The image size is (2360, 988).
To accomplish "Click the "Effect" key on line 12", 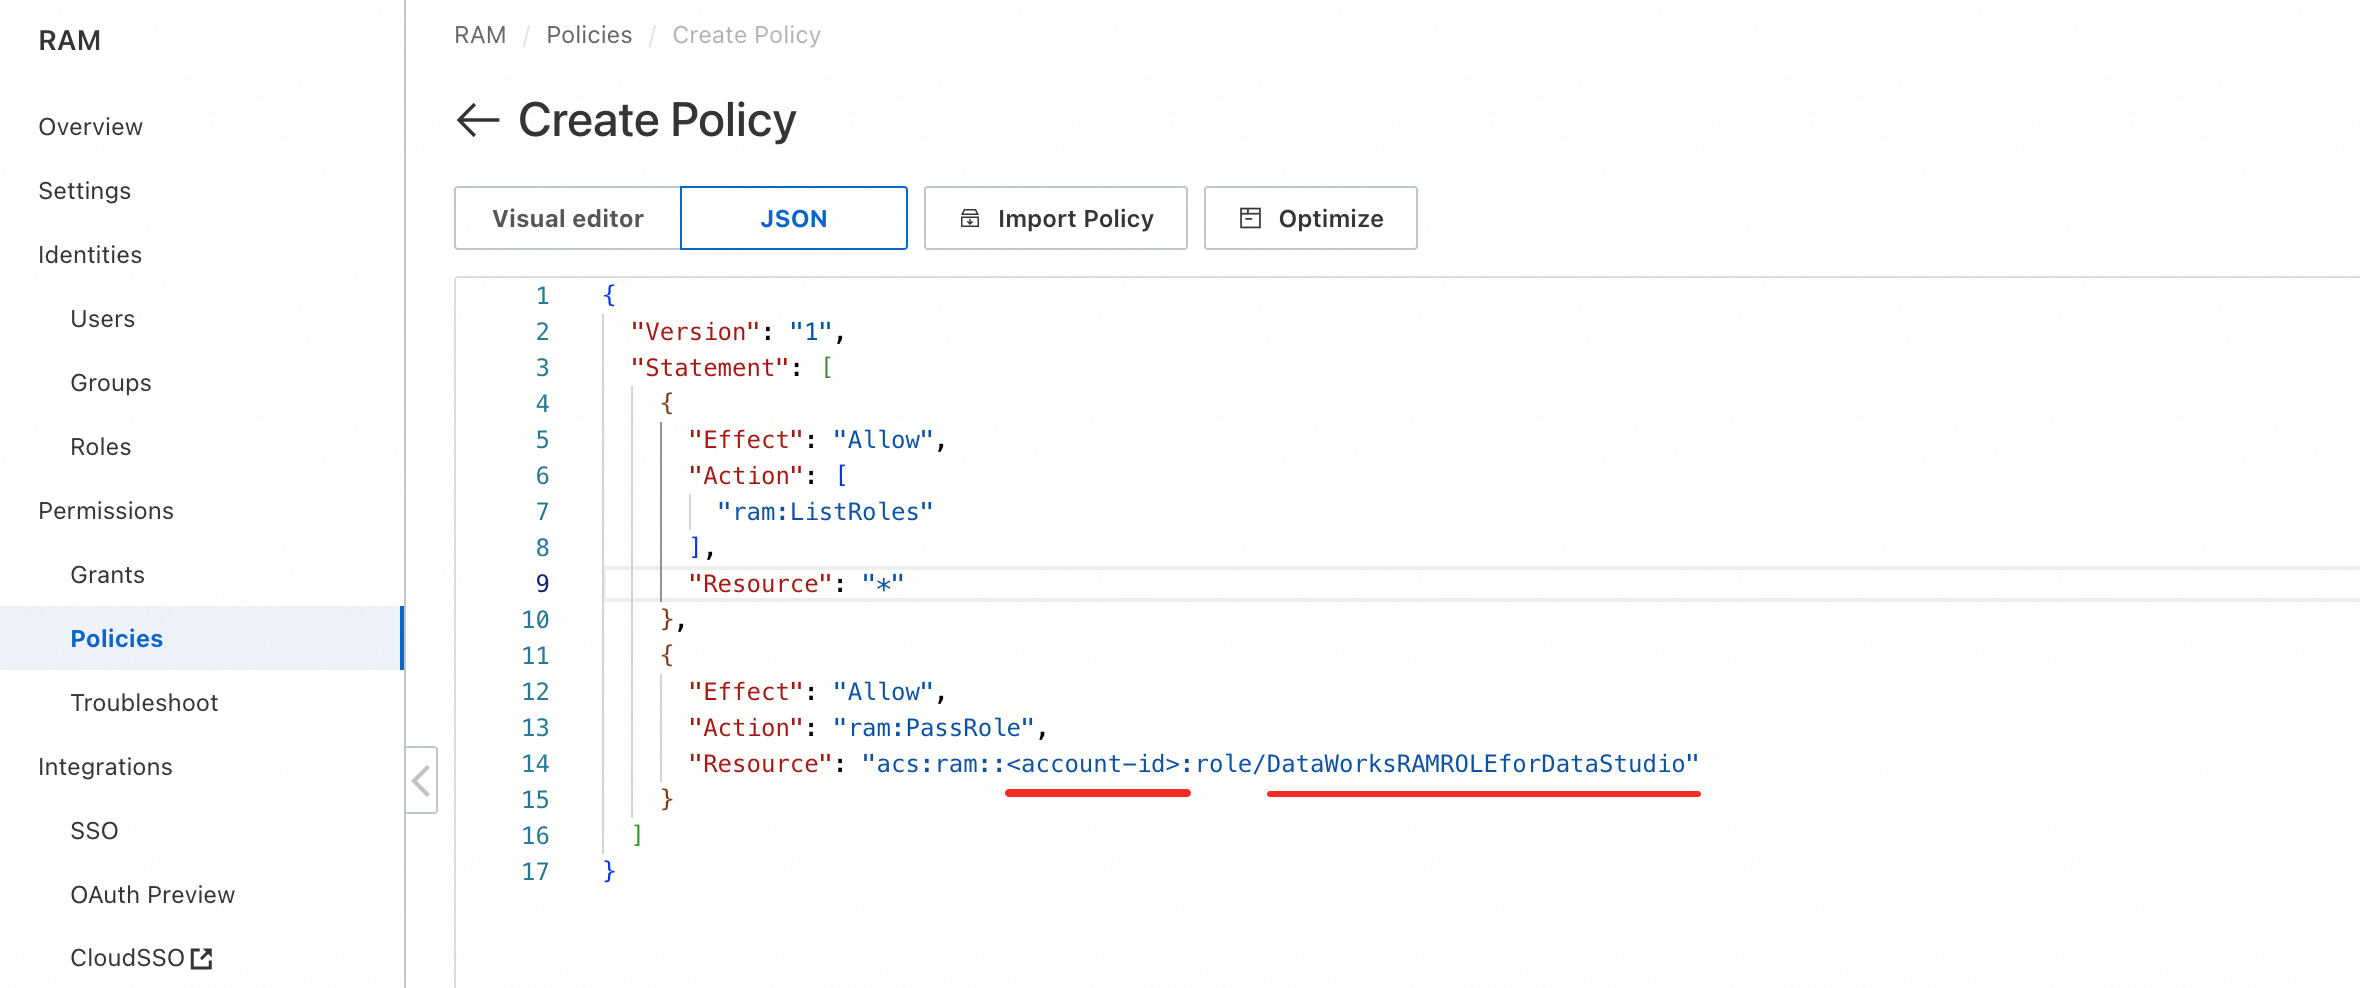I will tap(746, 692).
